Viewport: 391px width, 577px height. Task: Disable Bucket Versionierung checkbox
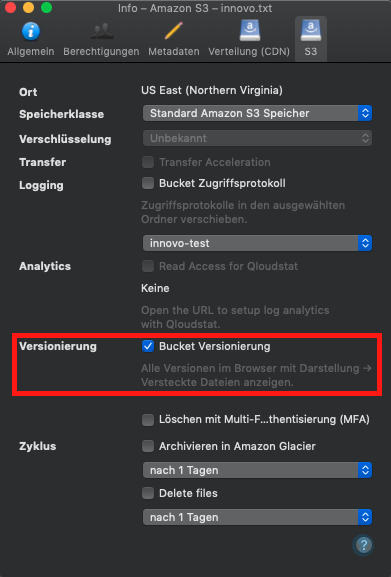click(148, 346)
